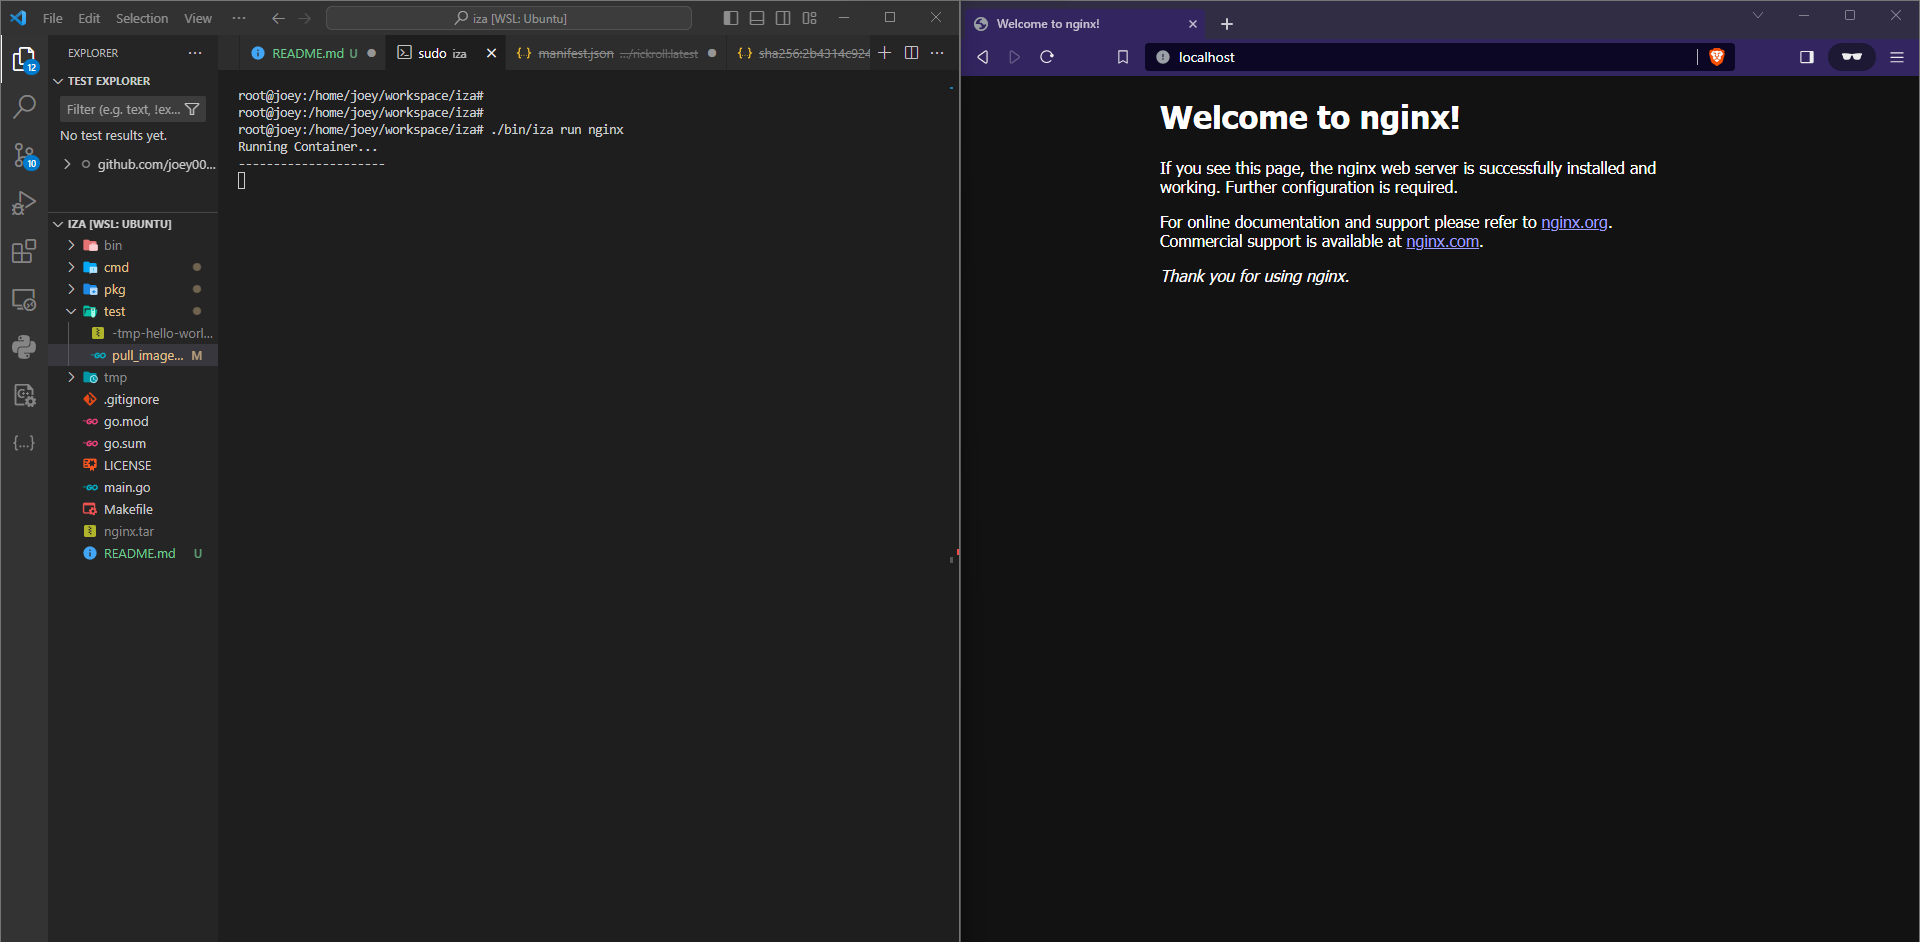Open Explorer panel more actions ellipsis
1920x942 pixels.
pyautogui.click(x=195, y=53)
